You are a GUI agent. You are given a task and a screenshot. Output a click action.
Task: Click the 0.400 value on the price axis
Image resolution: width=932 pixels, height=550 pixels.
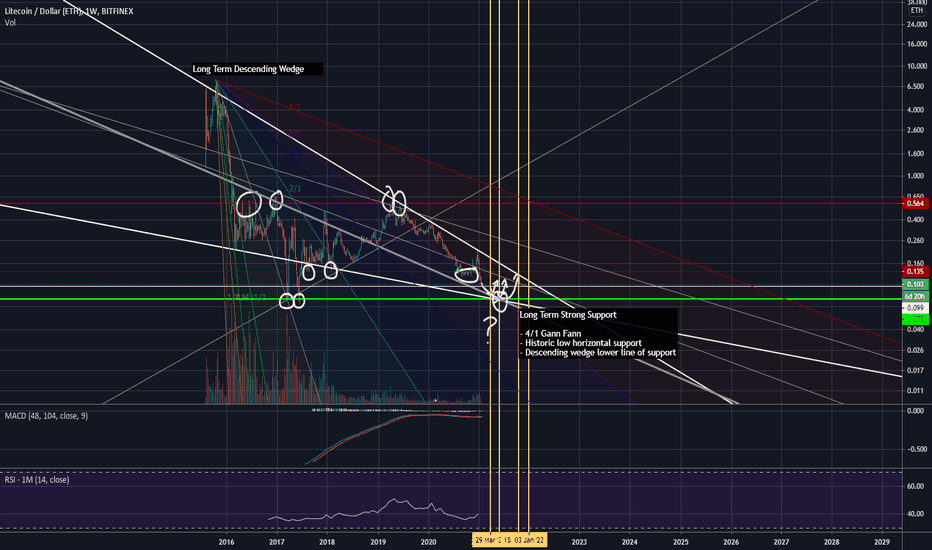[915, 220]
